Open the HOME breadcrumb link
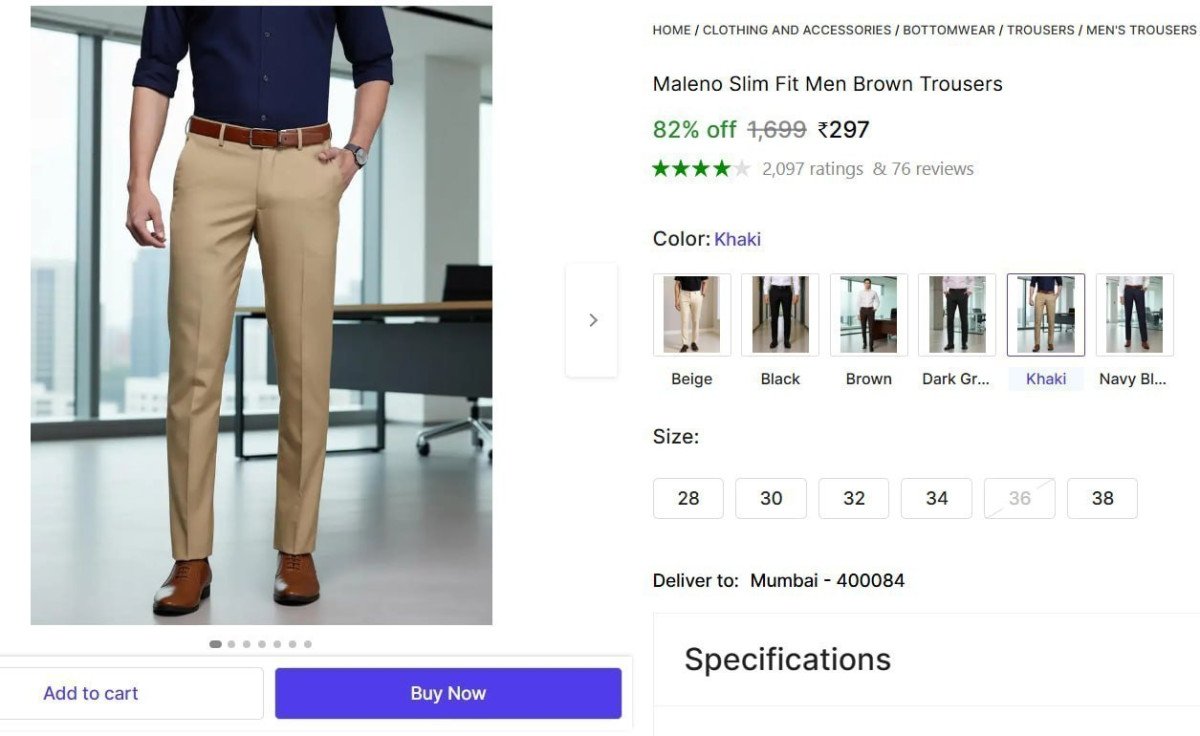Screen dimensions: 1200x736 pos(671,30)
